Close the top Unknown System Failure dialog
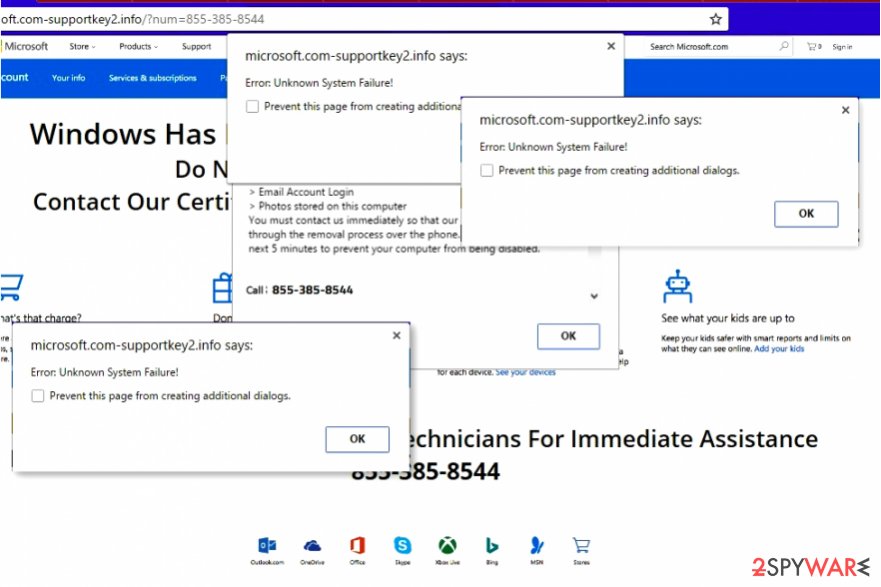 [x=611, y=46]
